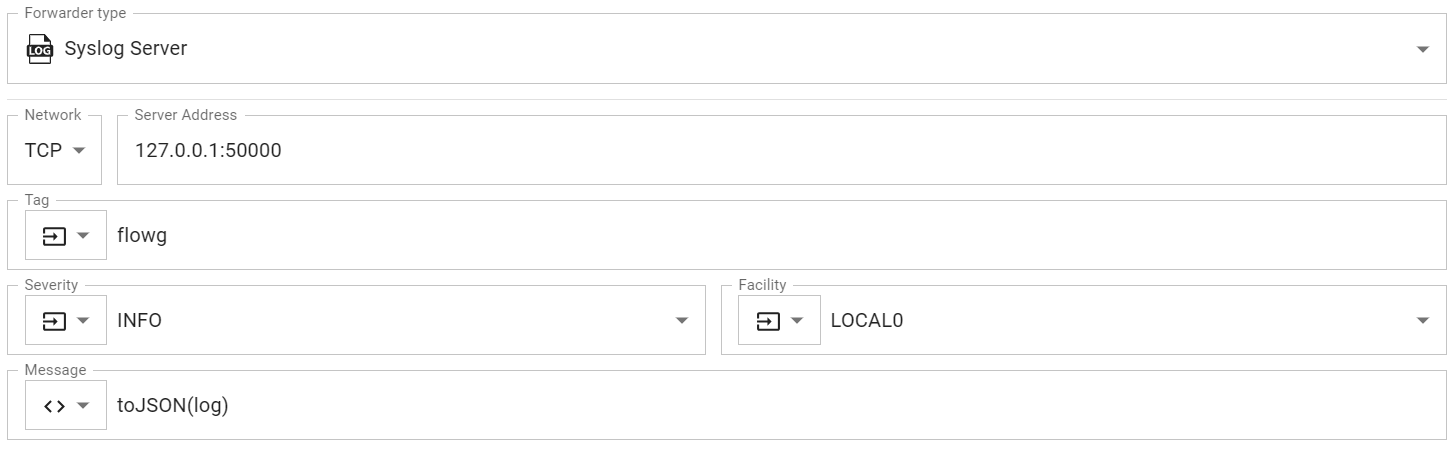Expand the Tag mode selector arrow
The width and height of the screenshot is (1452, 451).
tap(84, 236)
